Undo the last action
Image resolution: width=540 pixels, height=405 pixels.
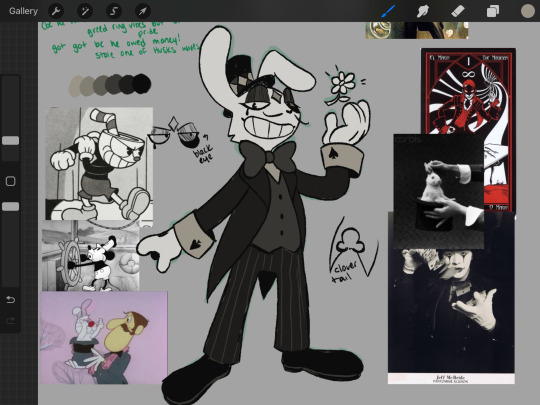click(x=11, y=300)
